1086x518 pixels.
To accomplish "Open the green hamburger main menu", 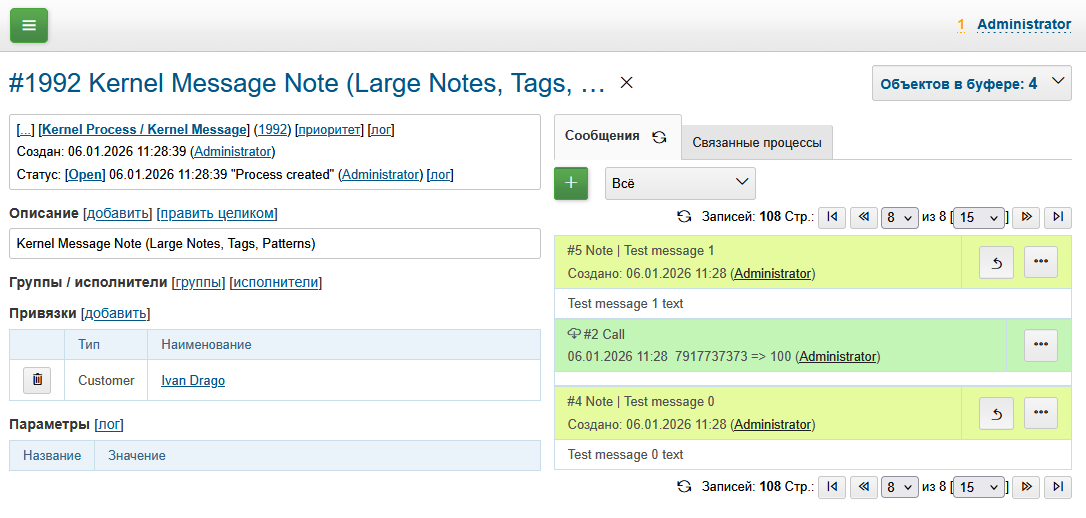I will point(29,25).
